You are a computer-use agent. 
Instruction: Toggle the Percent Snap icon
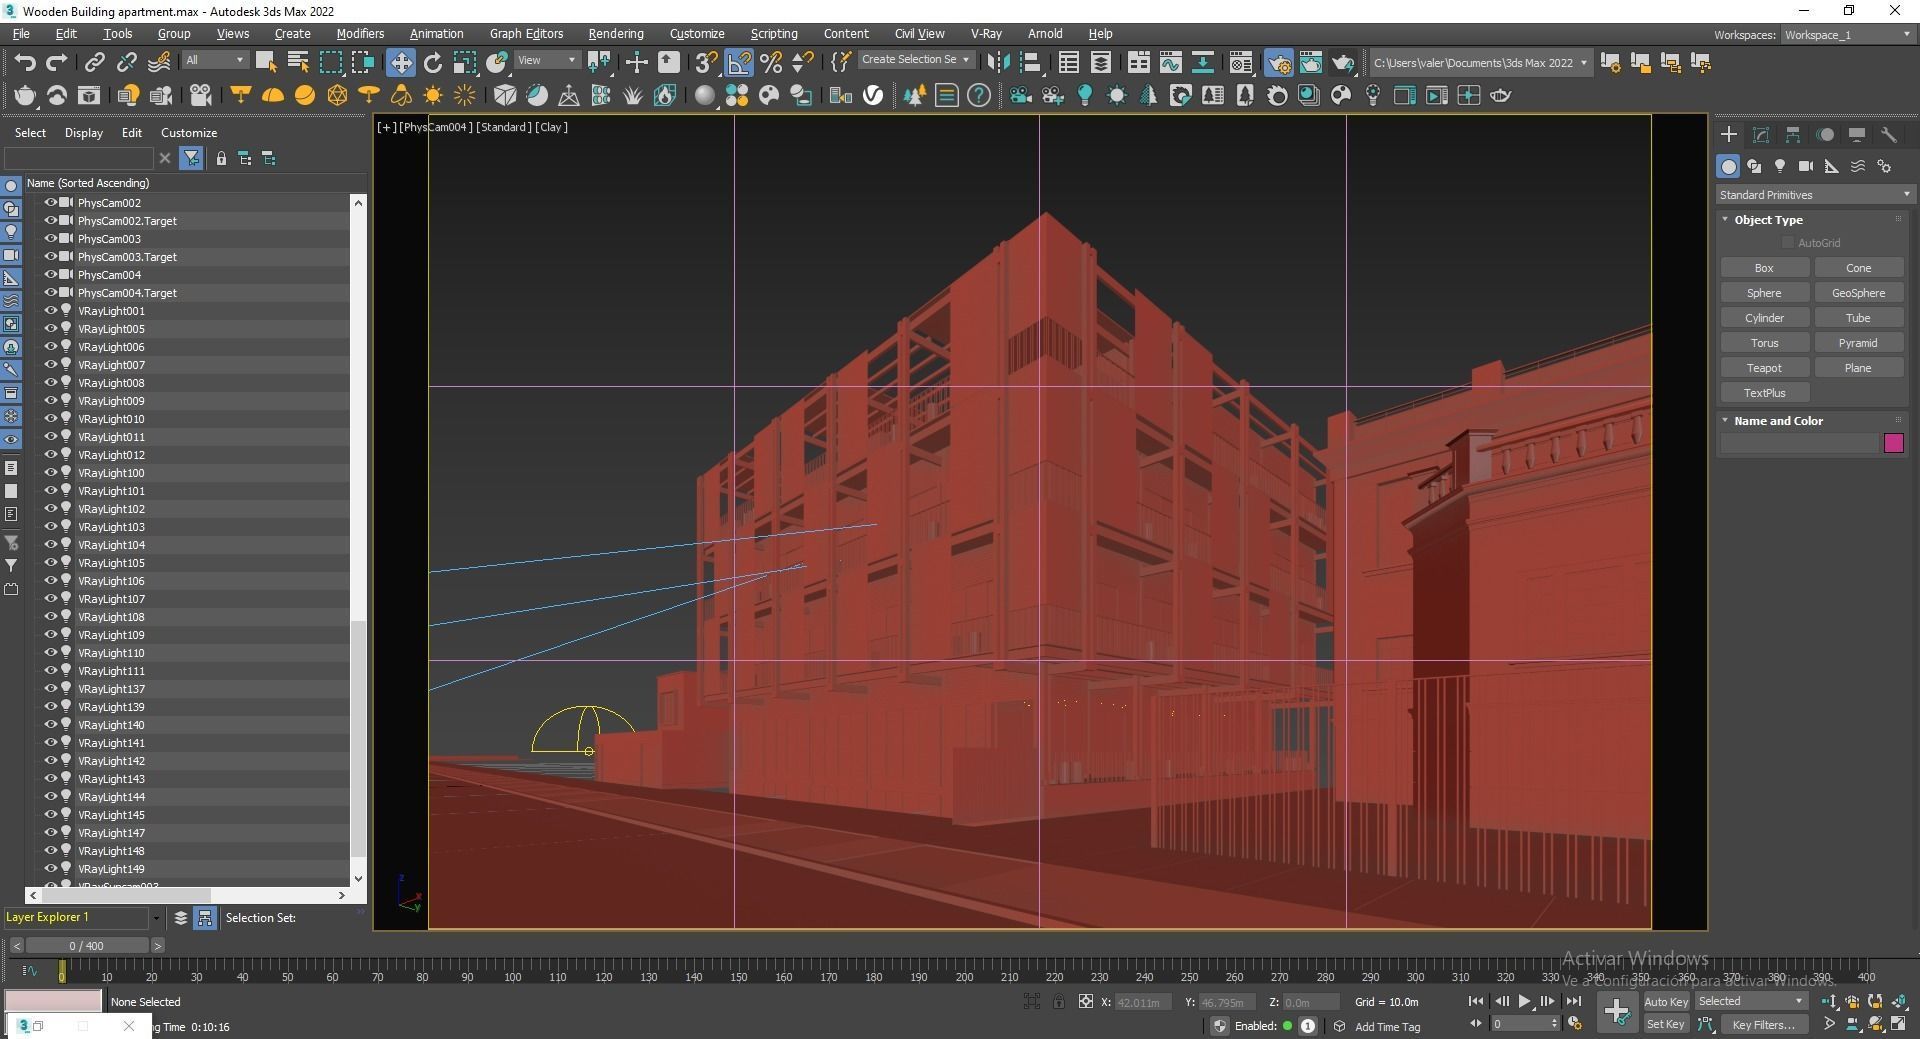(x=771, y=62)
